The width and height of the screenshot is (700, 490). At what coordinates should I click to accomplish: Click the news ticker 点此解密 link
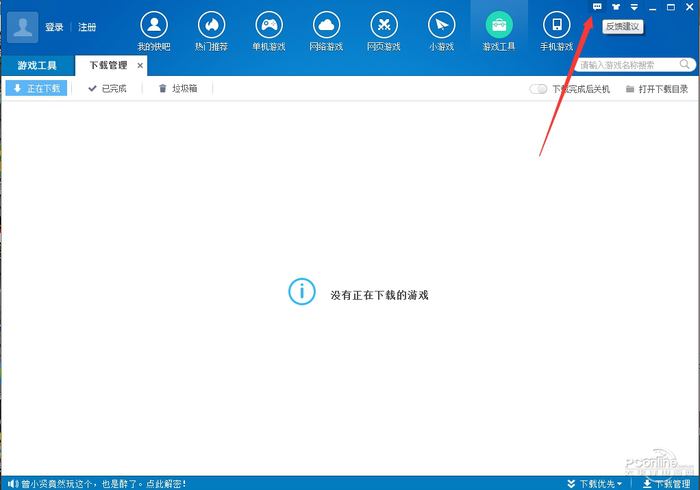[x=166, y=484]
